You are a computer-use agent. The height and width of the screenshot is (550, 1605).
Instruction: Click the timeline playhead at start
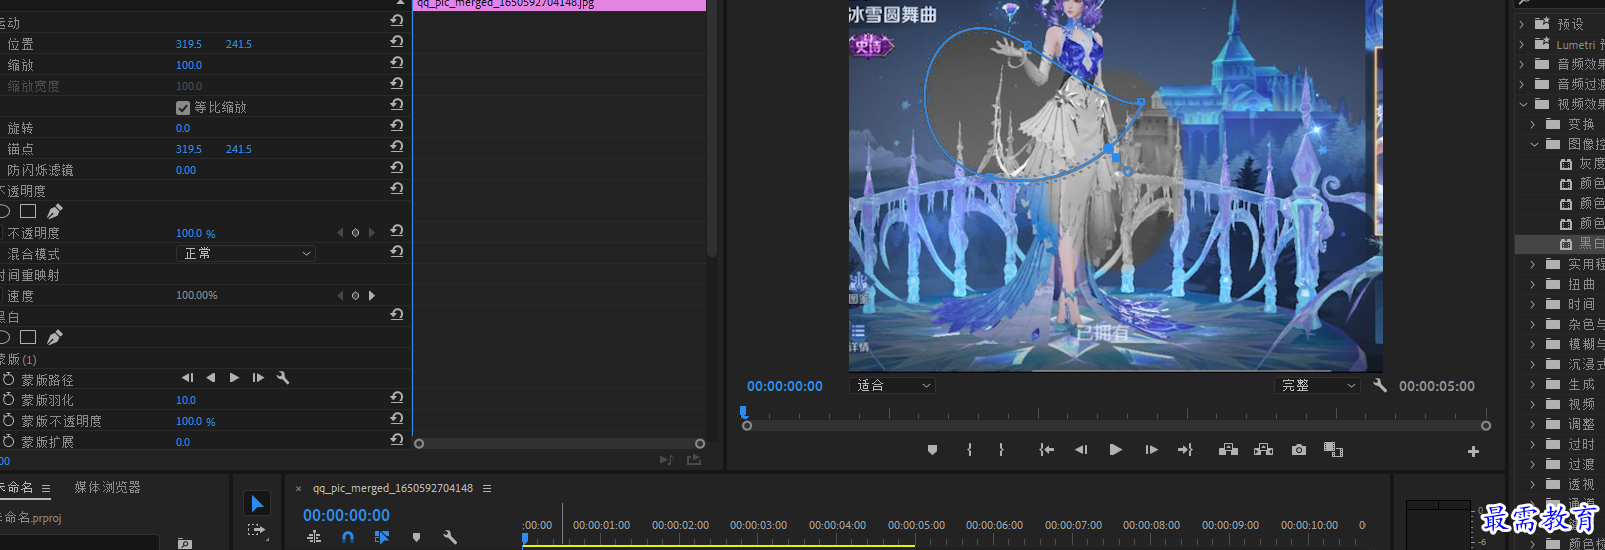coord(524,538)
